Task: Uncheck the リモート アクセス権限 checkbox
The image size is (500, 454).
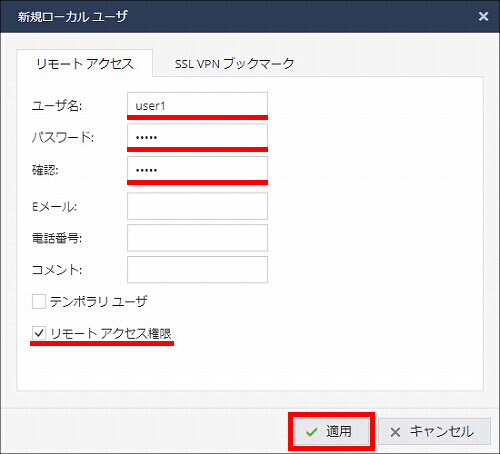Action: click(39, 333)
